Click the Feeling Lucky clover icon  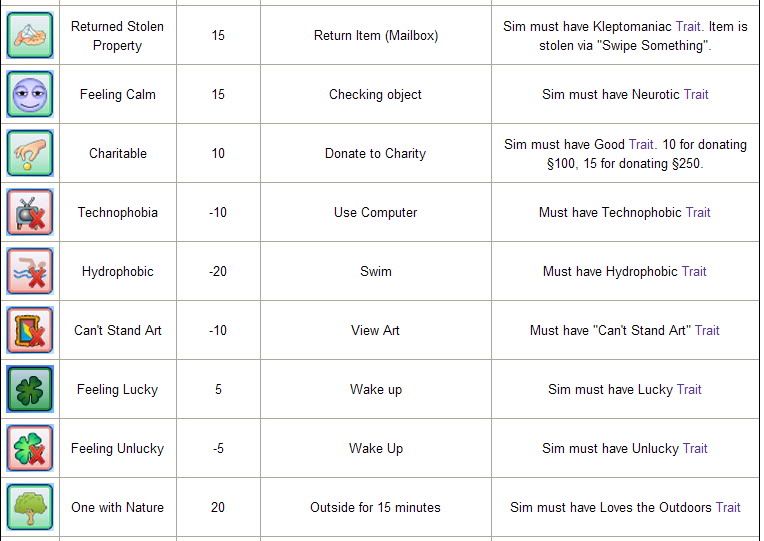pyautogui.click(x=30, y=389)
